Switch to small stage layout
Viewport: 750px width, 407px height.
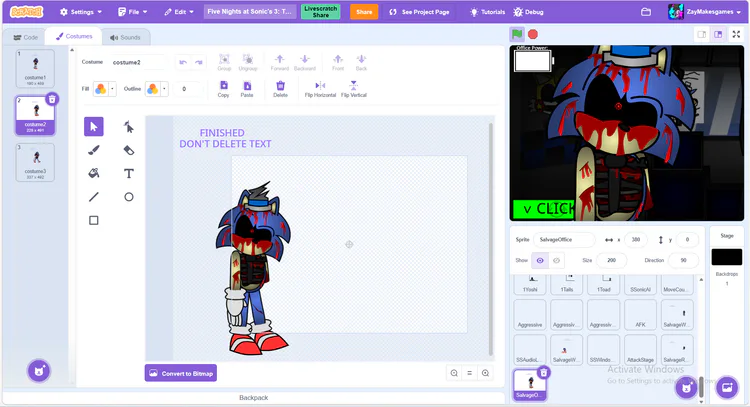click(702, 34)
